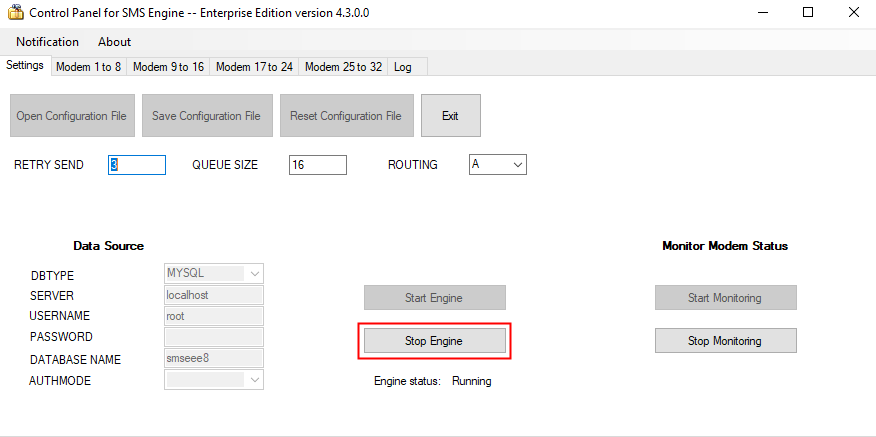This screenshot has width=876, height=437.
Task: Open the About menu
Action: 114,42
